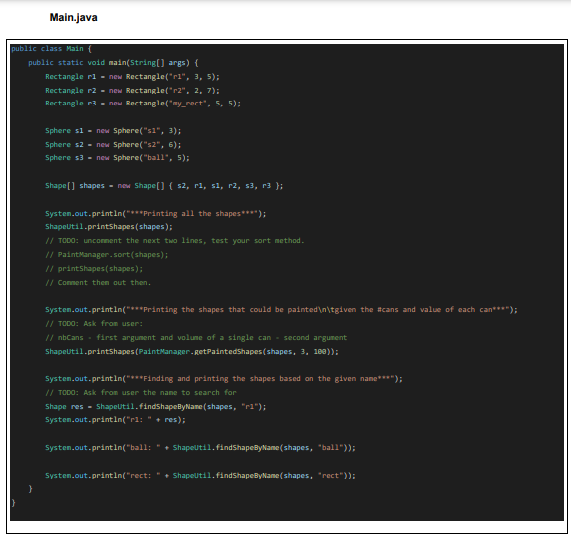Click the commented 'PaintManager.sort(shapes);' line
This screenshot has width=571, height=549.
click(107, 255)
